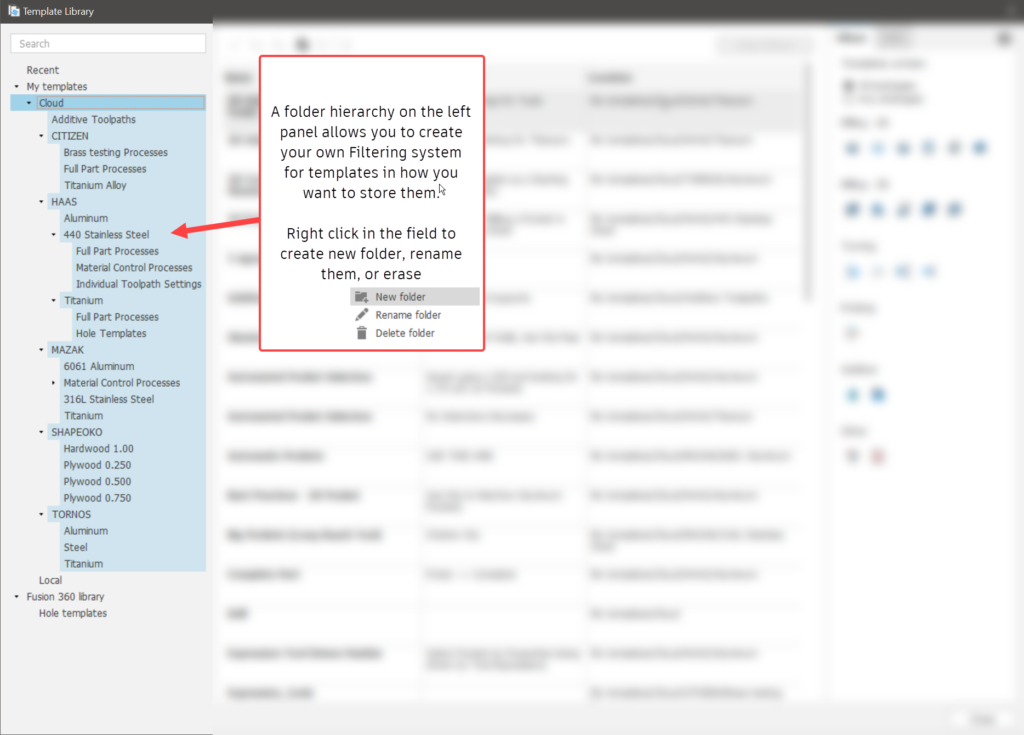Open Titanium folder under TORNOS
Viewport: 1024px width, 735px height.
tap(84, 564)
